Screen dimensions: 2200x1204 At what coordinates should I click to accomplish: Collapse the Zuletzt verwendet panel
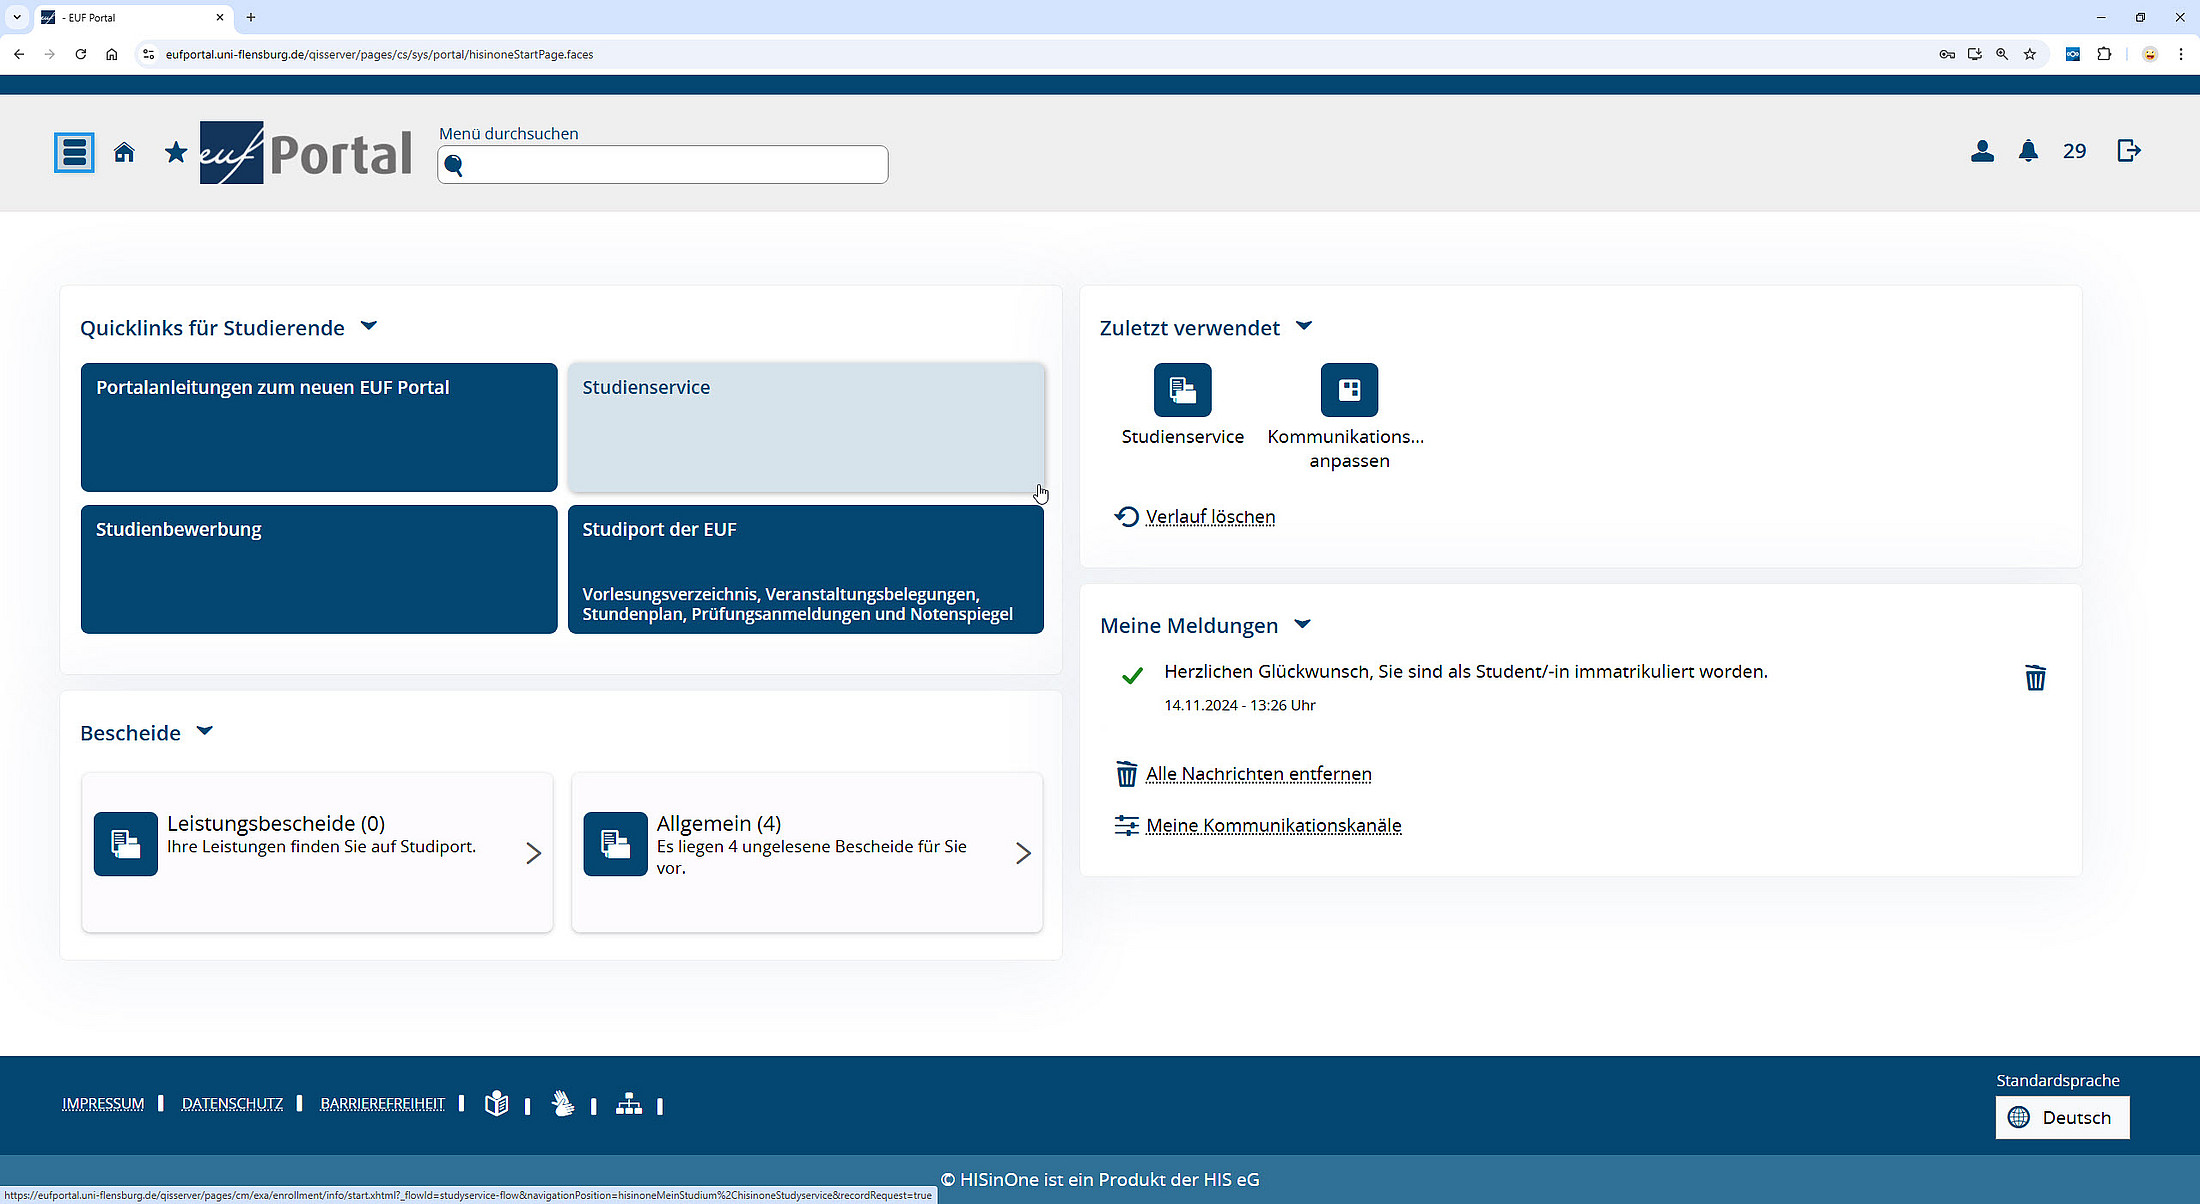[x=1304, y=326]
